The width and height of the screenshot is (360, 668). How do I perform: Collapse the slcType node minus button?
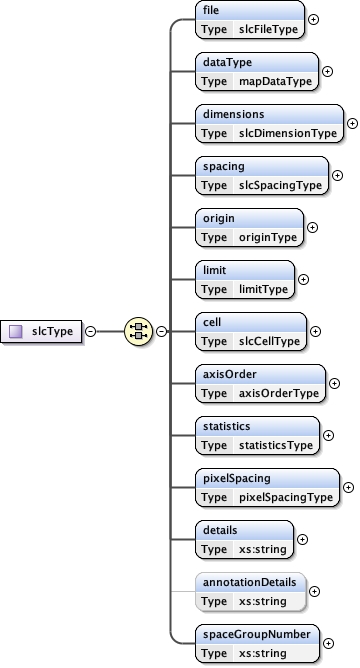tap(91, 331)
